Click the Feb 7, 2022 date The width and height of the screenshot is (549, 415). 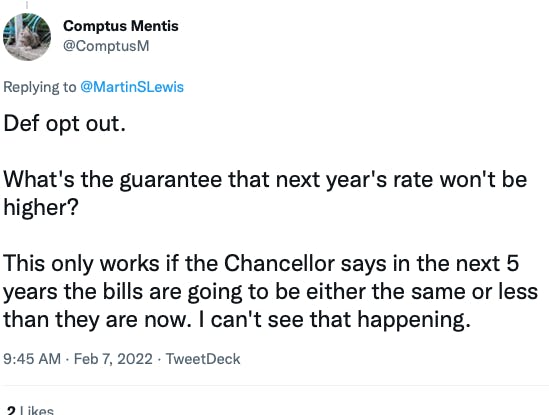pos(113,359)
